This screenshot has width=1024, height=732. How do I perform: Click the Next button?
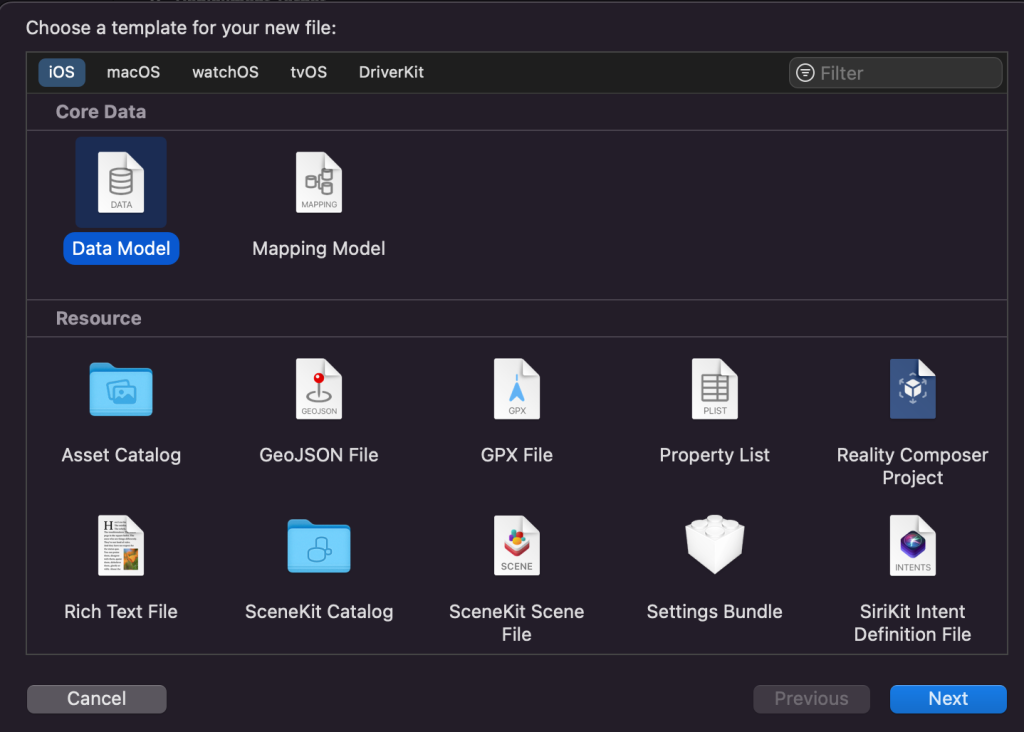947,699
